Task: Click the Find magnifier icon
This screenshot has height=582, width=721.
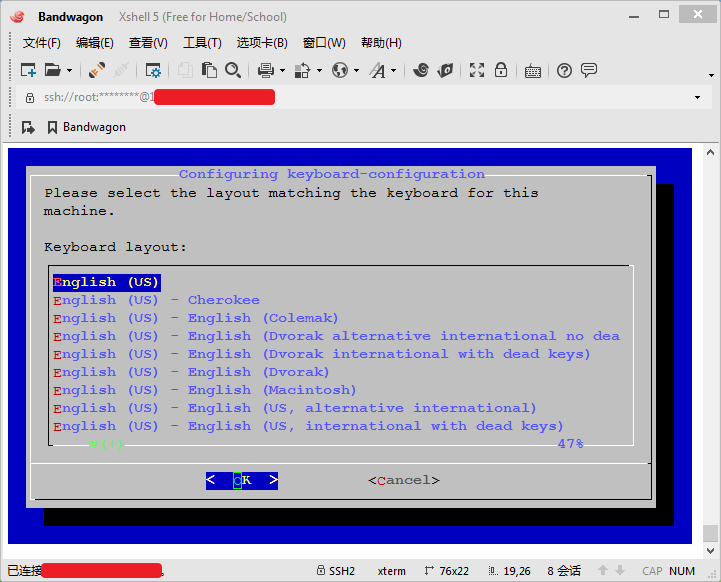Action: click(x=233, y=70)
